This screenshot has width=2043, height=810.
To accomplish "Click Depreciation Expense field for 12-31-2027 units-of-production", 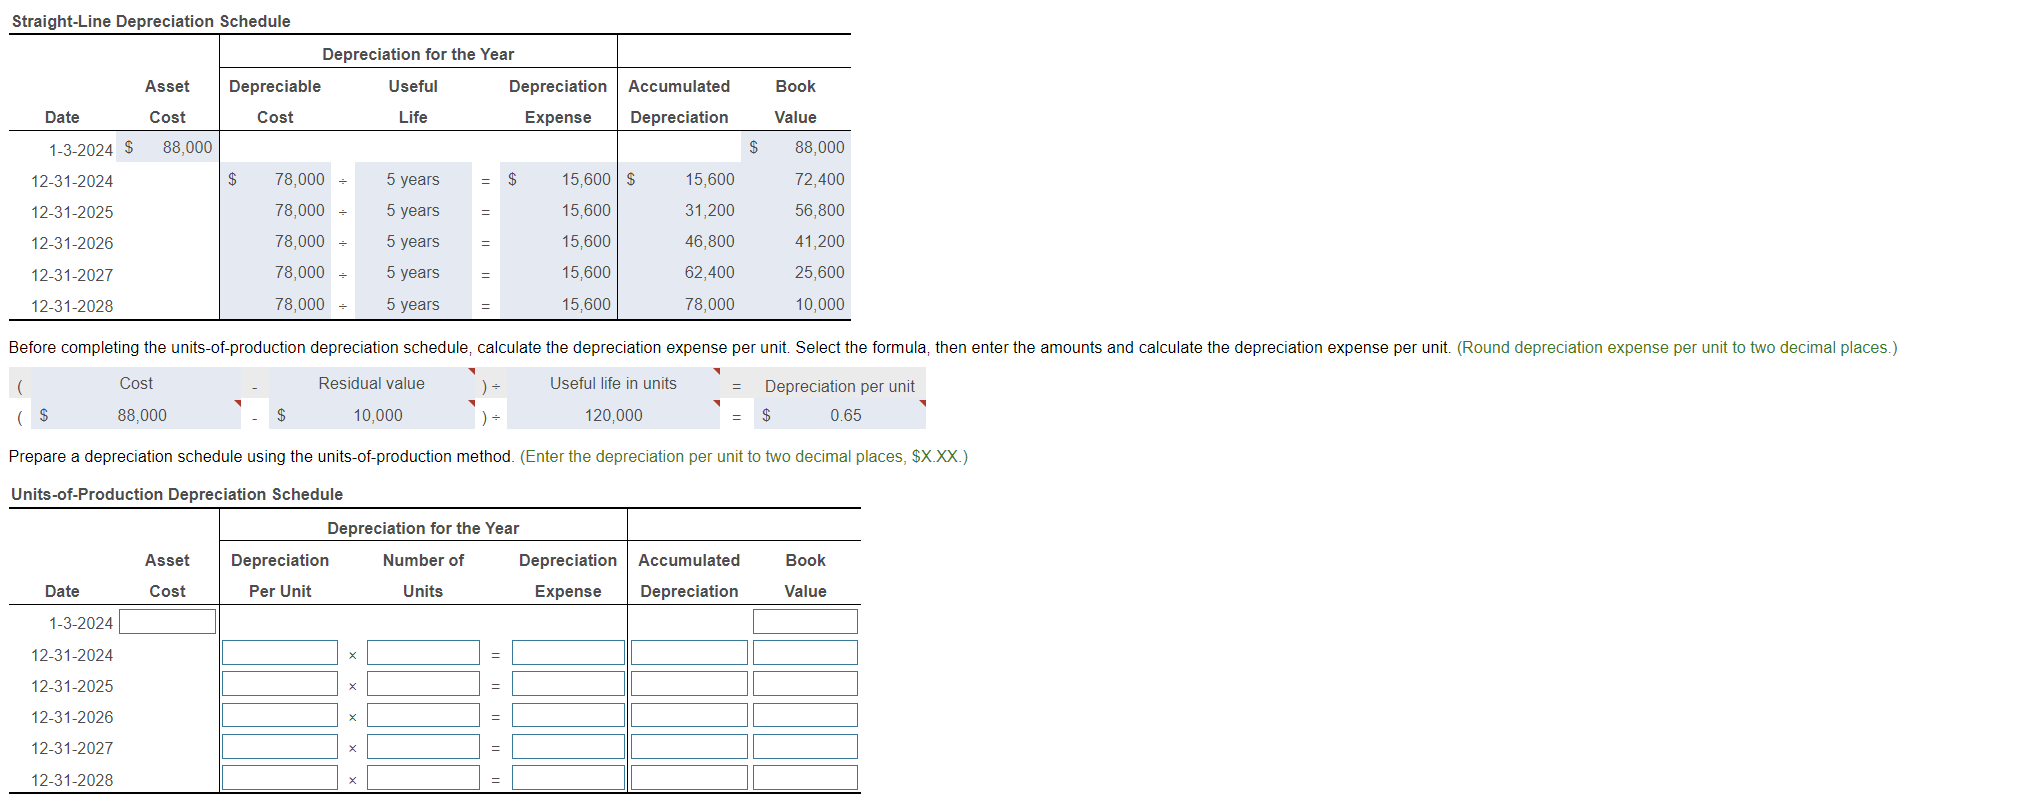I will pyautogui.click(x=568, y=746).
